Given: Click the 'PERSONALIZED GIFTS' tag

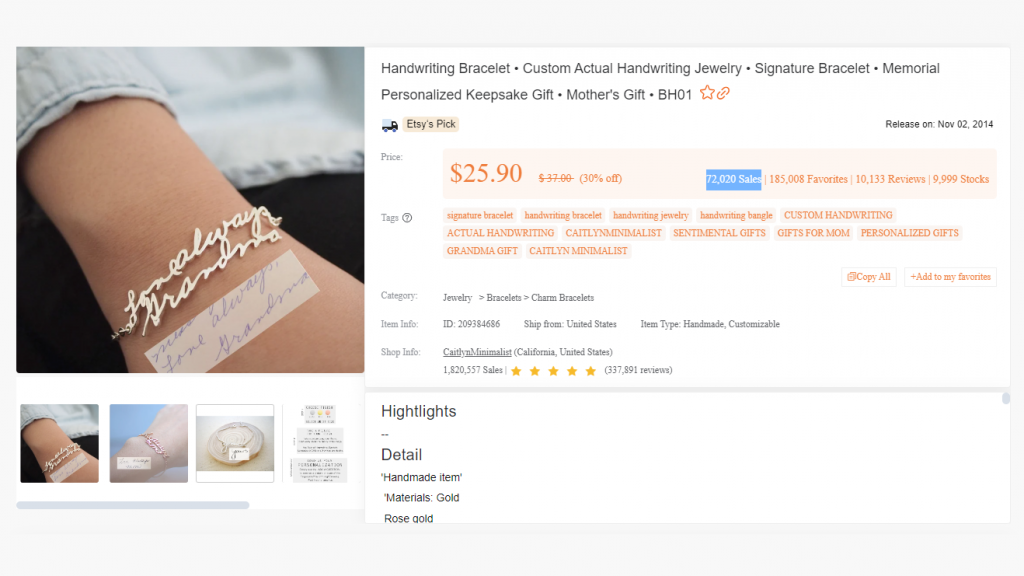Looking at the screenshot, I should (x=909, y=233).
